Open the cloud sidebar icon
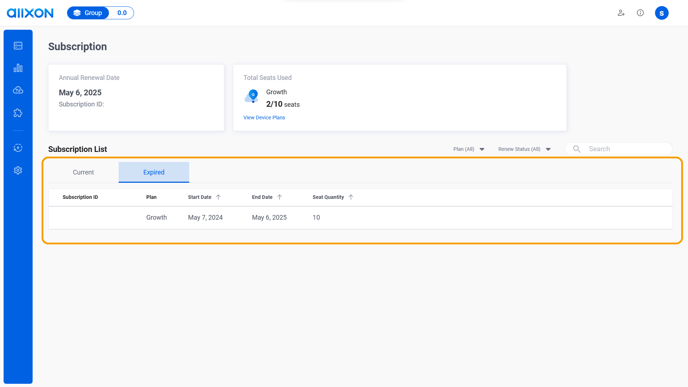This screenshot has height=387, width=688. (x=18, y=90)
